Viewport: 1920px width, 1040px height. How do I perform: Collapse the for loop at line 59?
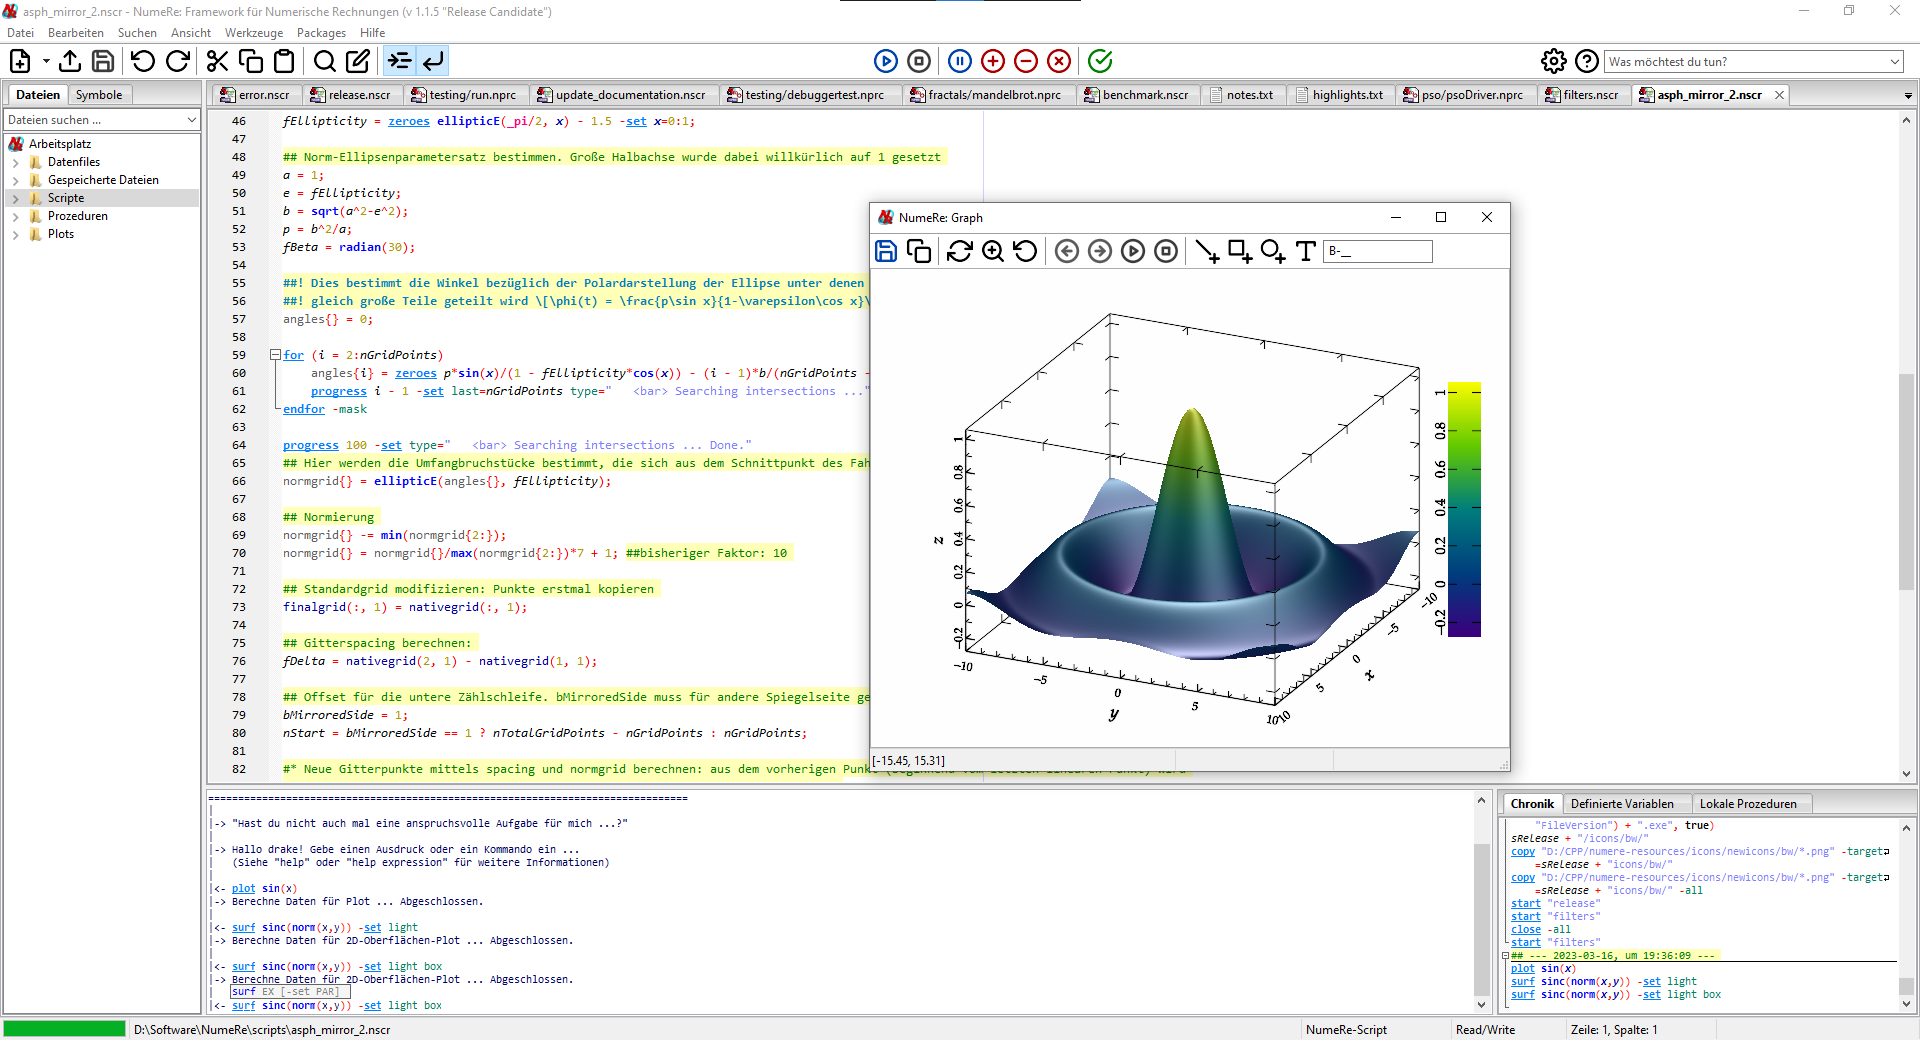coord(274,354)
